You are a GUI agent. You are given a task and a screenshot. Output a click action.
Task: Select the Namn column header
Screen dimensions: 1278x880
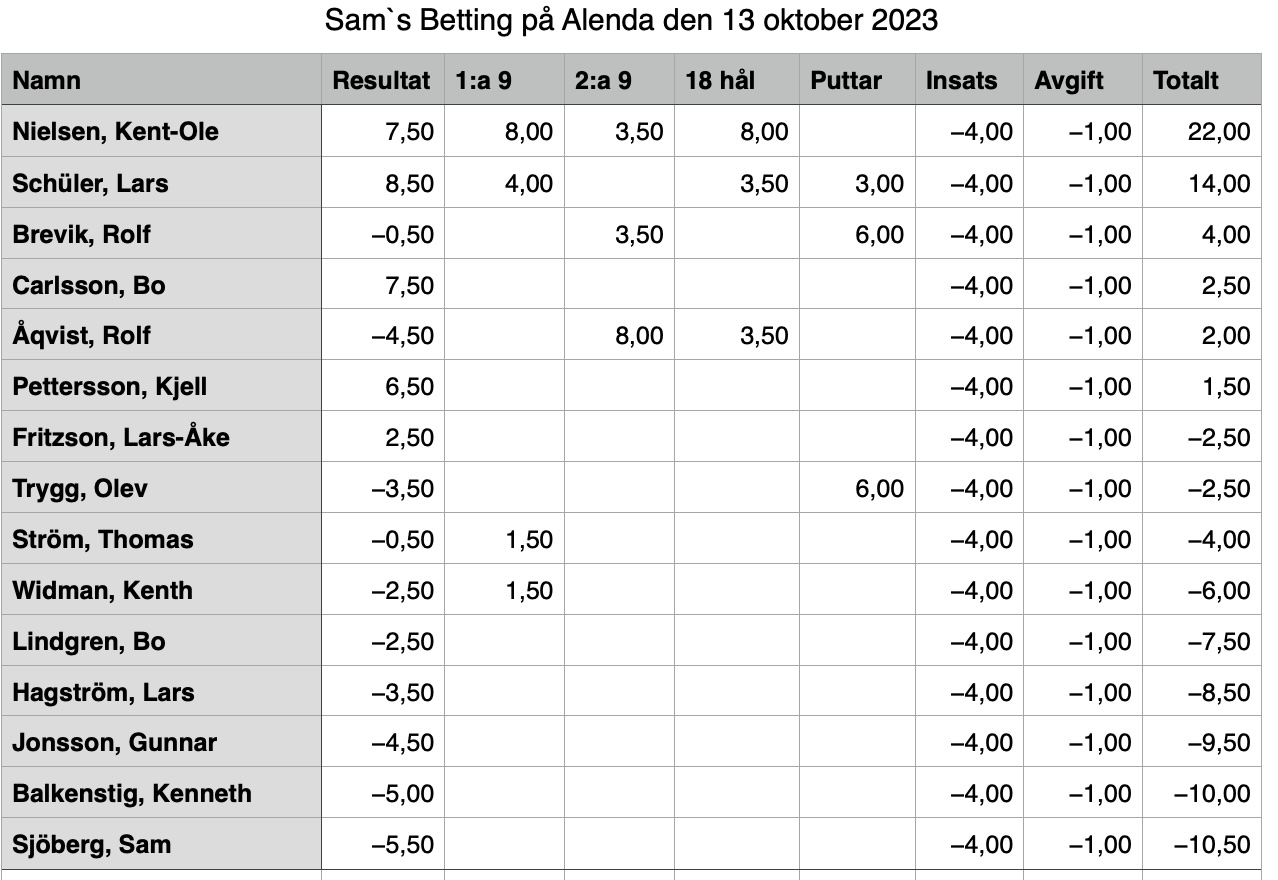click(161, 80)
